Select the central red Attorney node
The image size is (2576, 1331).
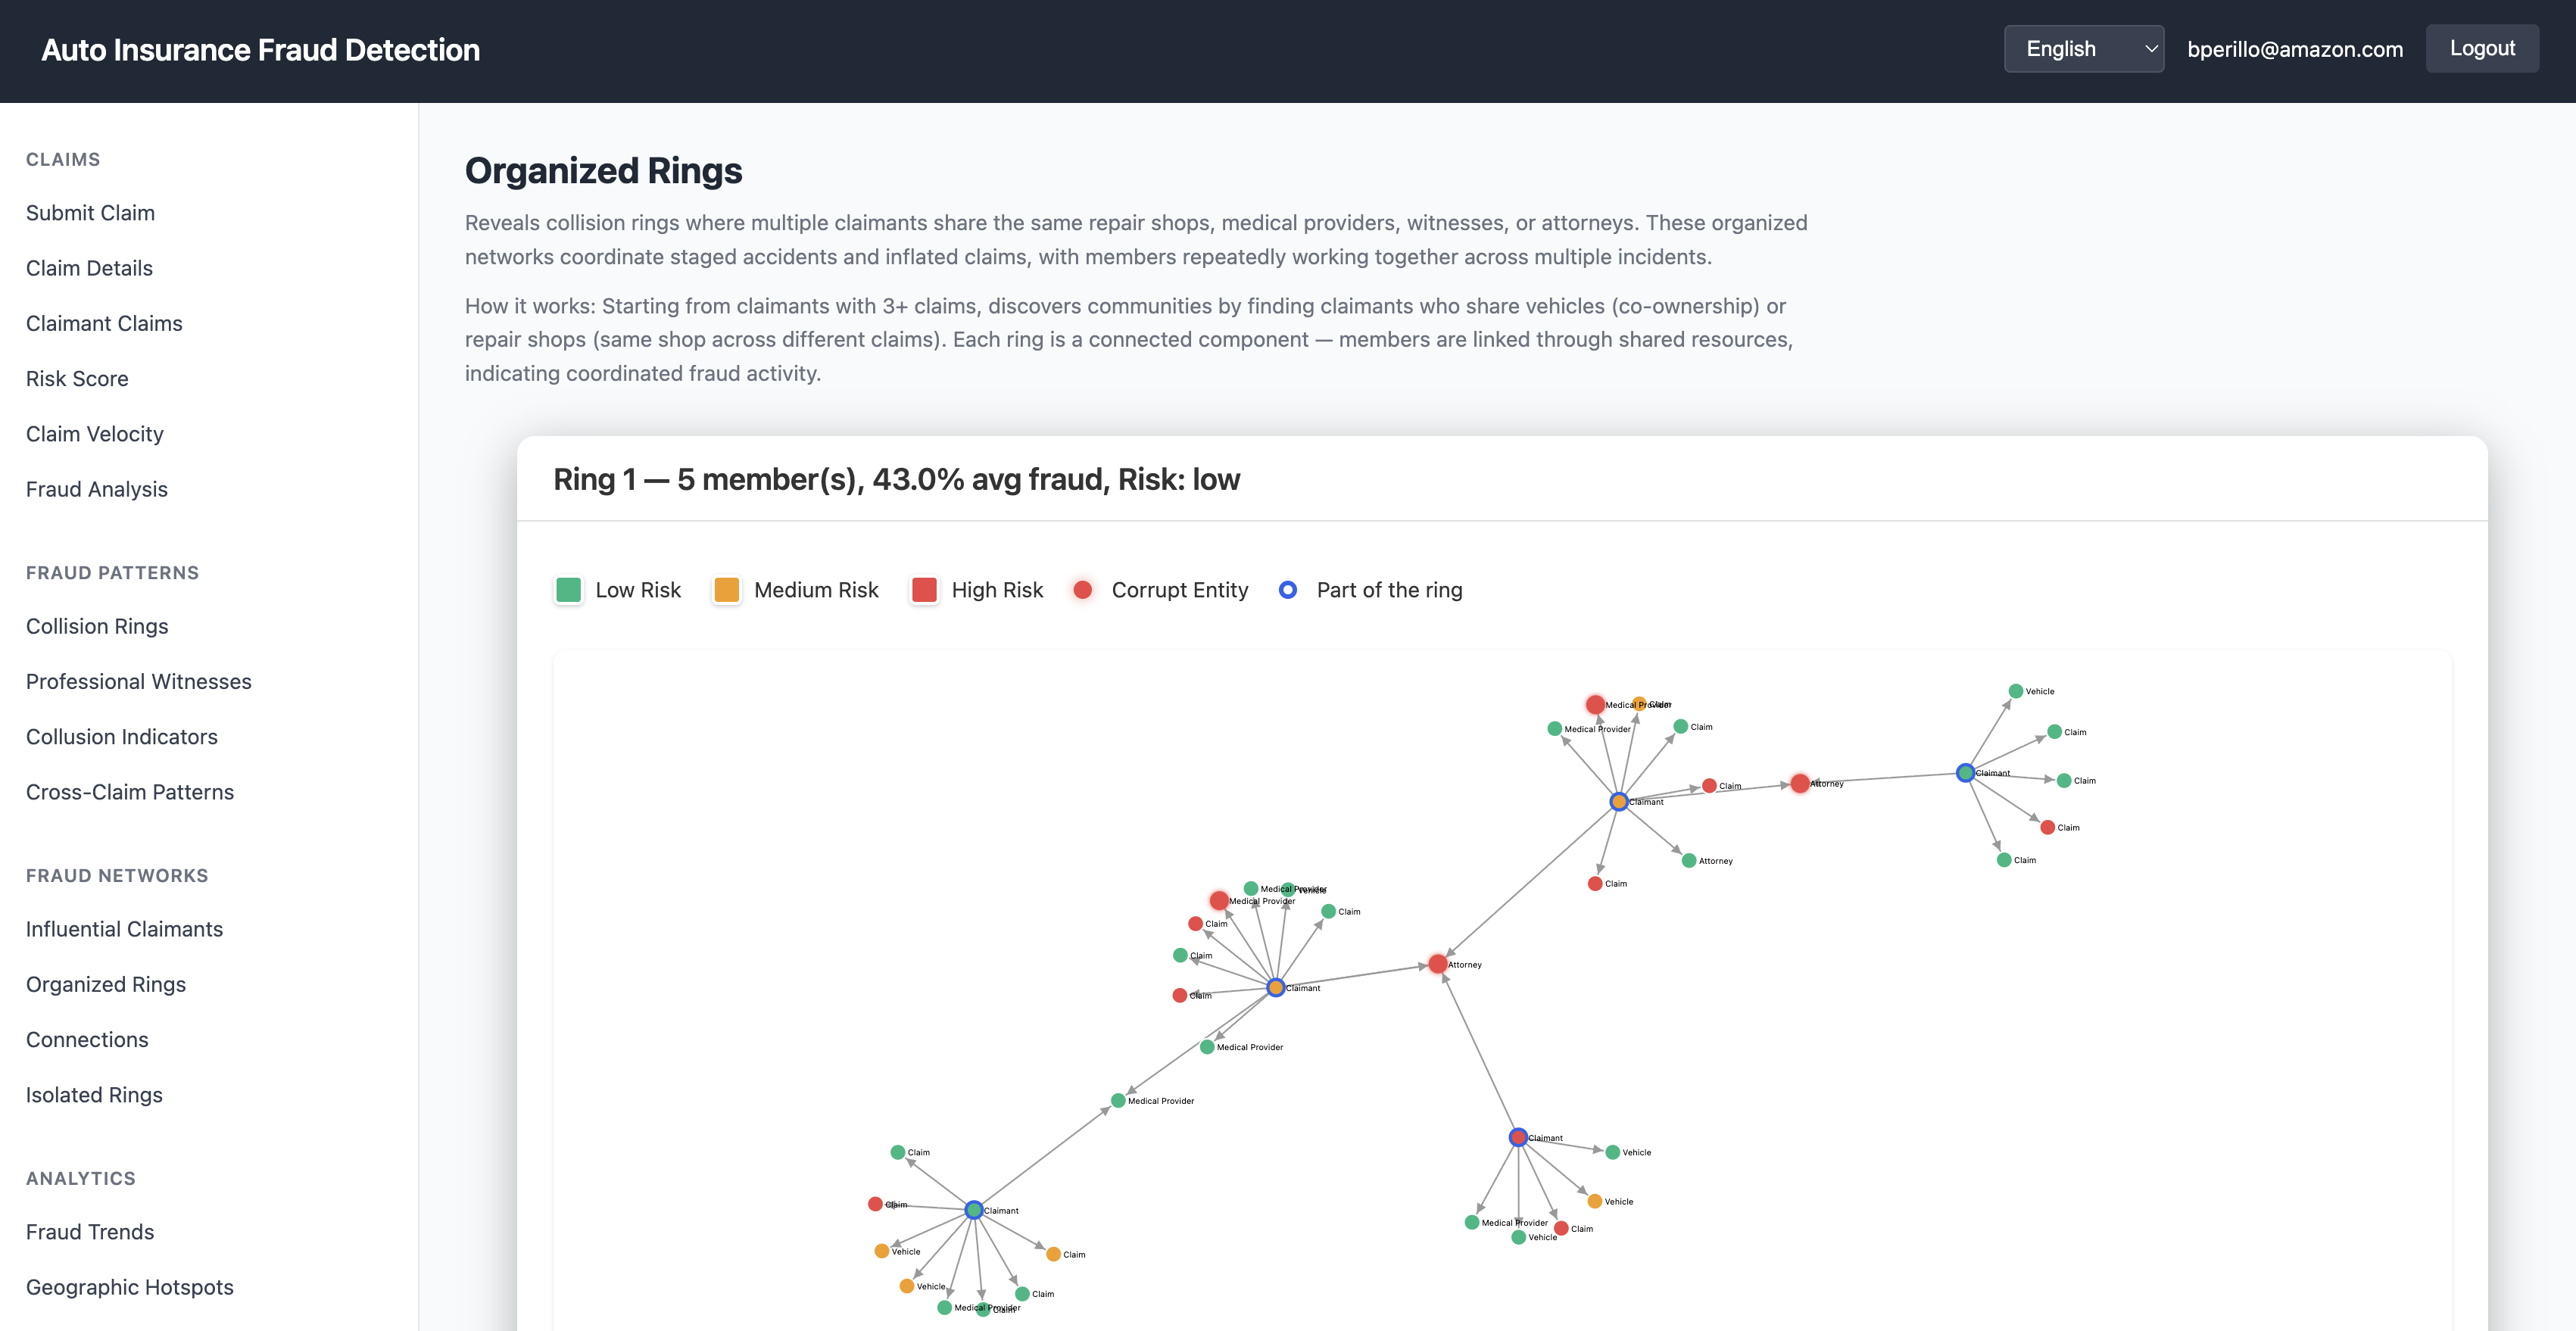point(1438,964)
